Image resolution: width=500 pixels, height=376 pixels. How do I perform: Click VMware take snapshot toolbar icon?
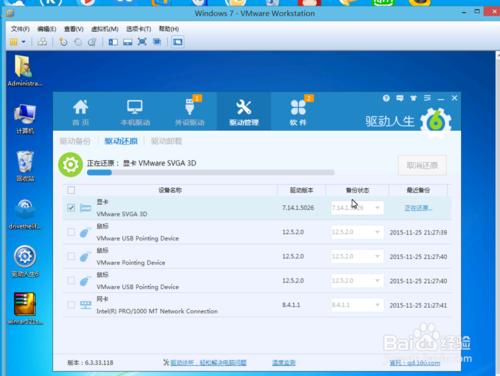point(63,42)
